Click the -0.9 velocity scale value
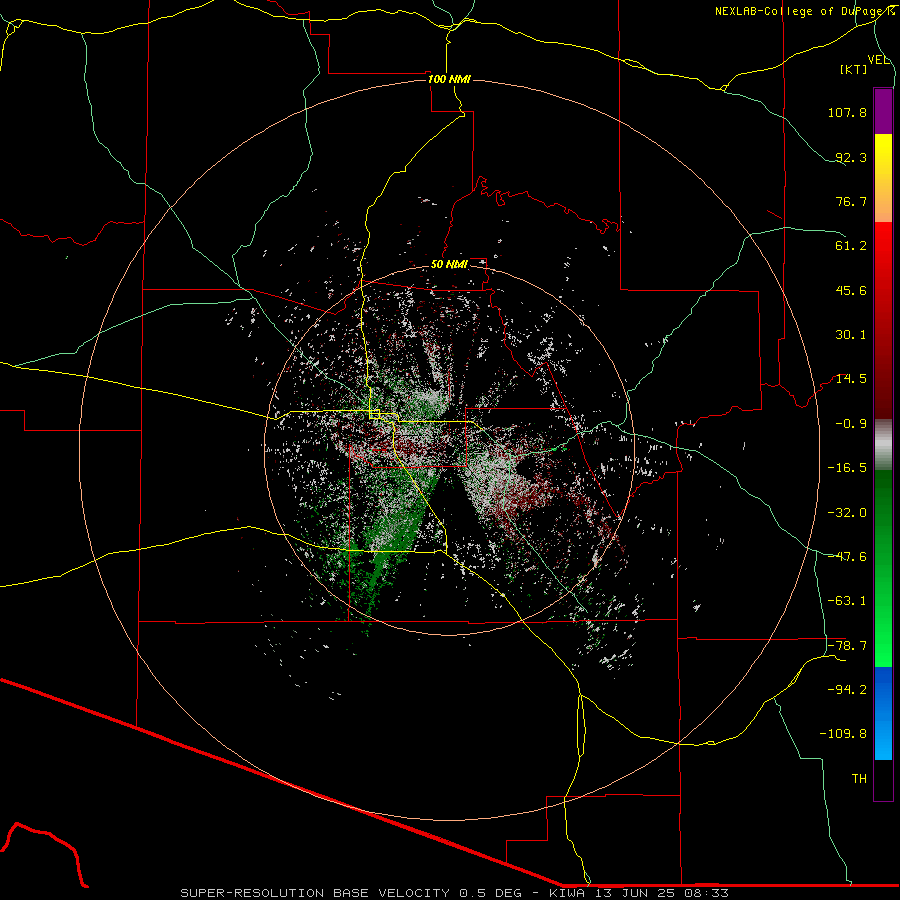900x900 pixels. (x=851, y=424)
